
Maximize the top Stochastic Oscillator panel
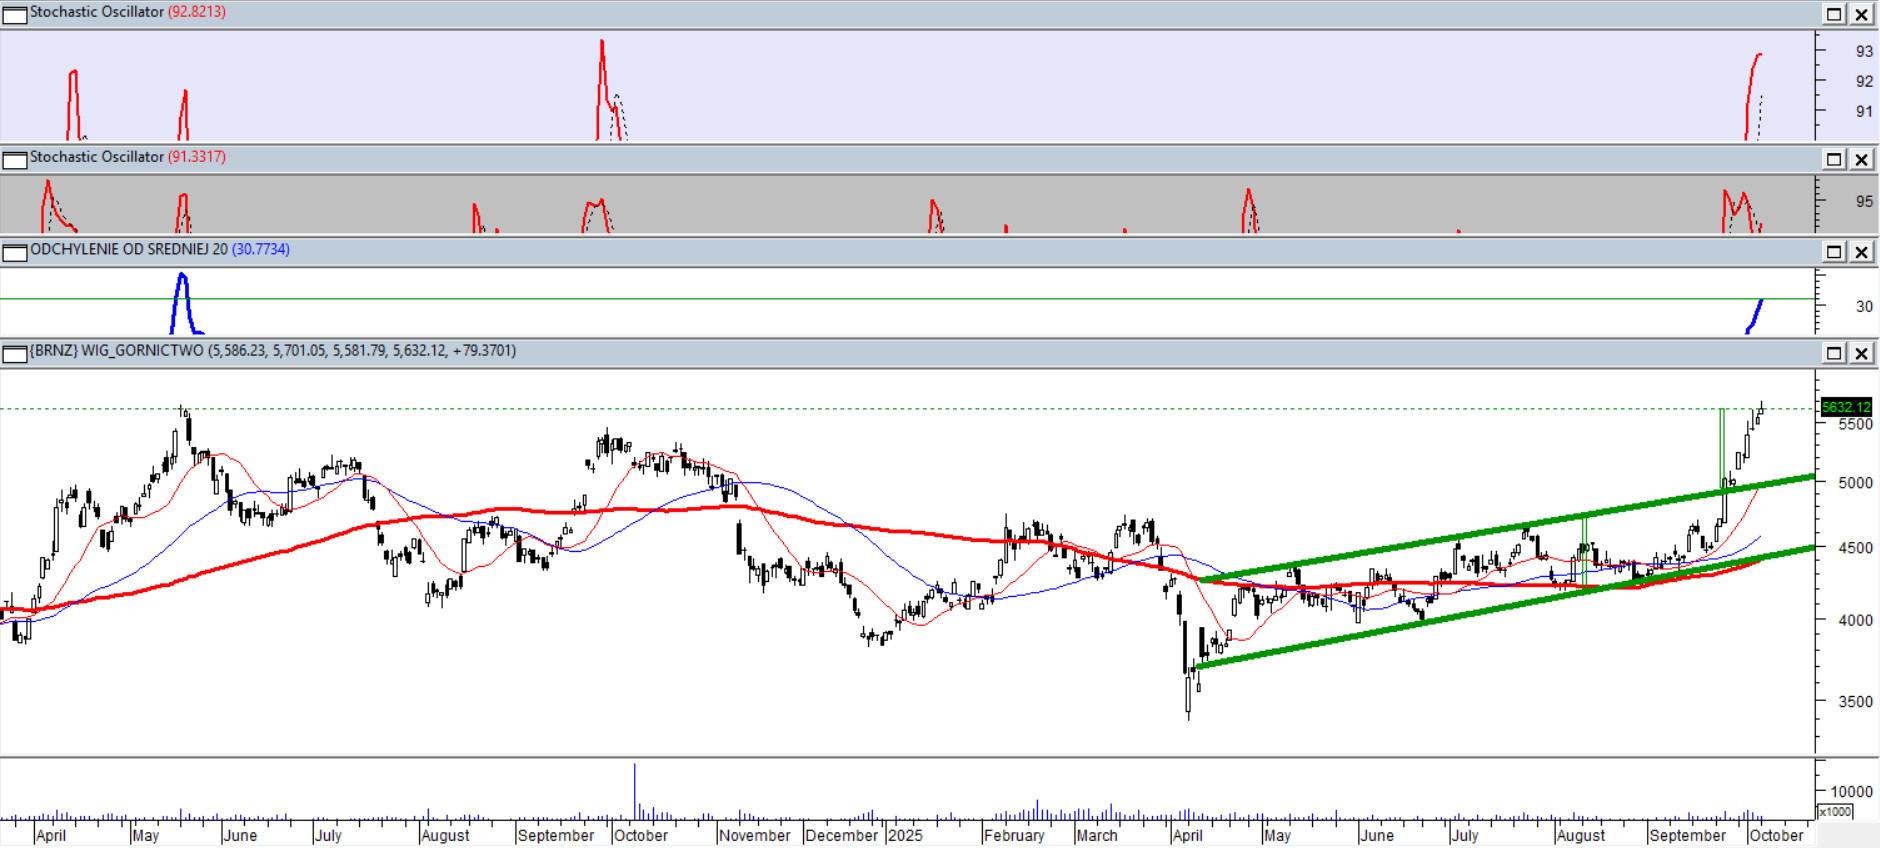tap(1834, 14)
